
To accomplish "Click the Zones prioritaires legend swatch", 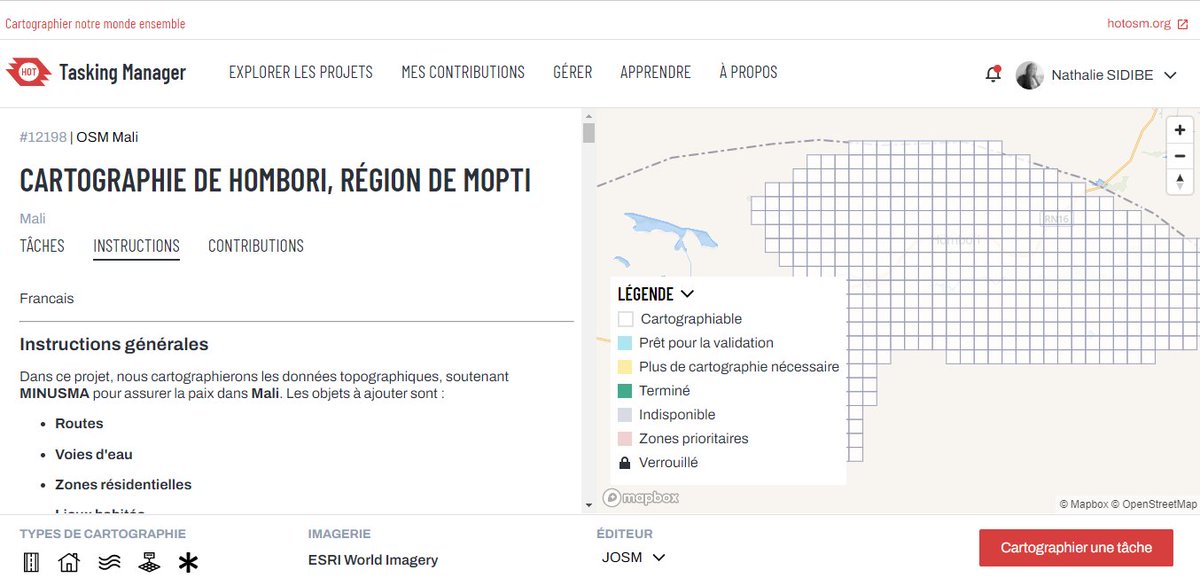I will [625, 439].
